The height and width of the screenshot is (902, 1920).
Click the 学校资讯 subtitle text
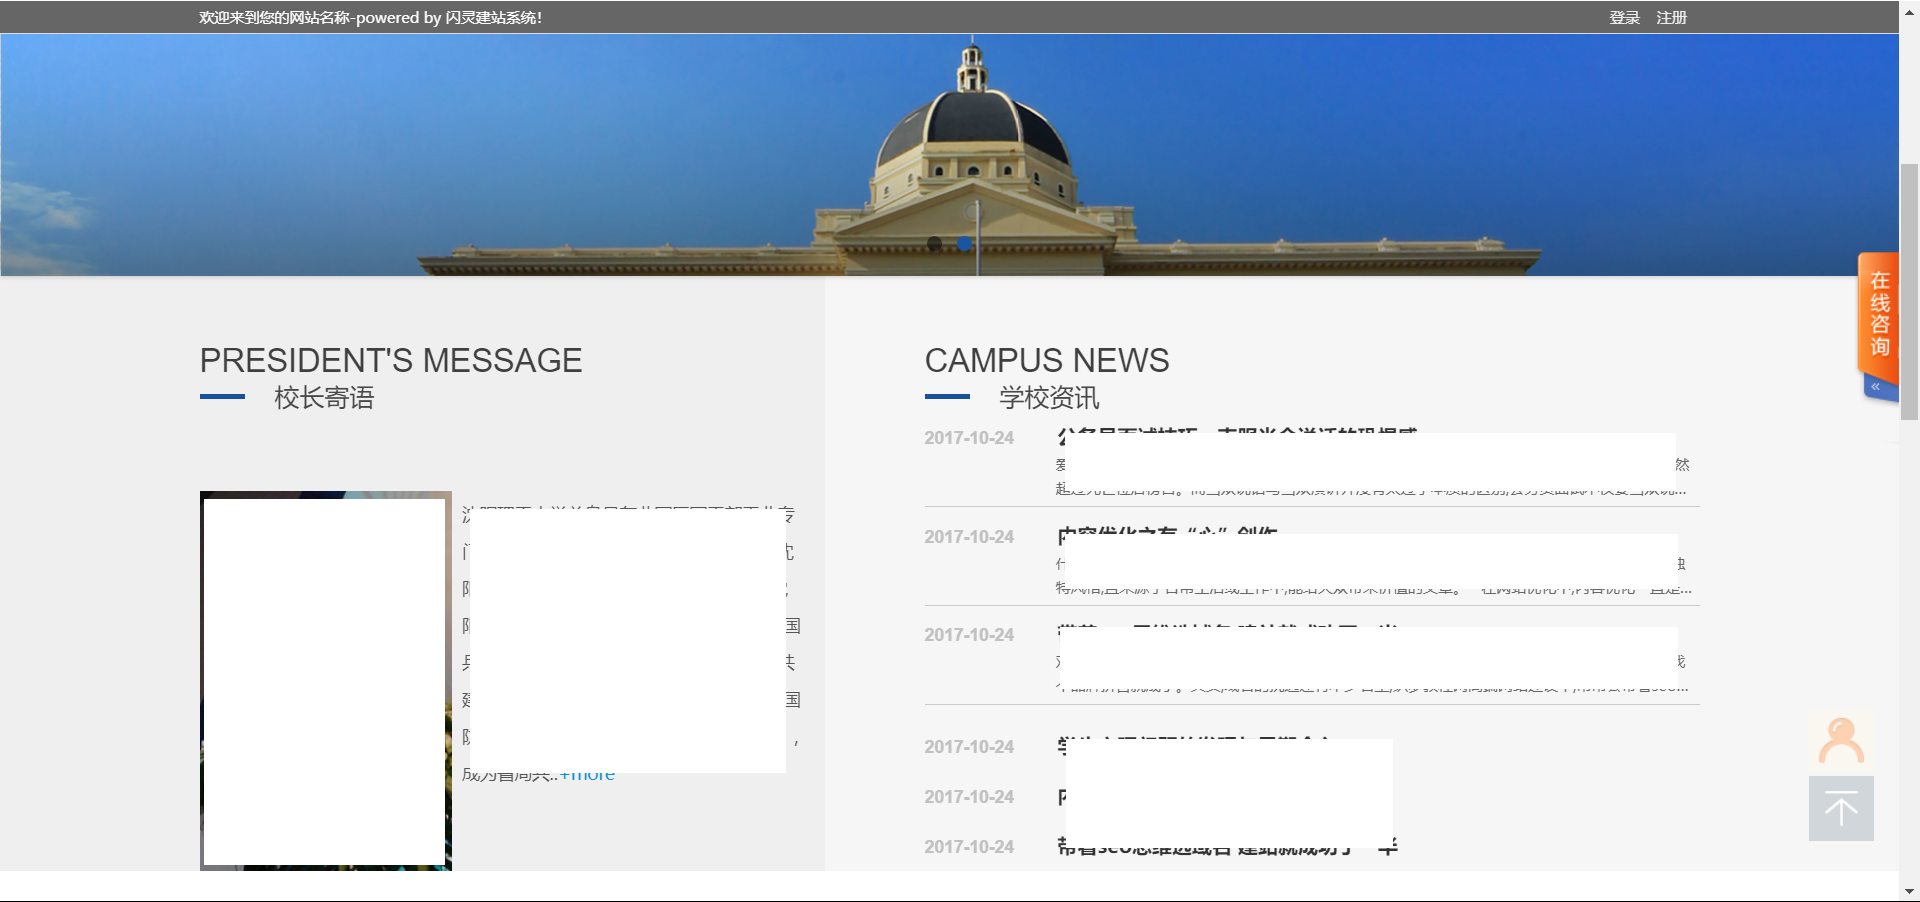(1049, 398)
